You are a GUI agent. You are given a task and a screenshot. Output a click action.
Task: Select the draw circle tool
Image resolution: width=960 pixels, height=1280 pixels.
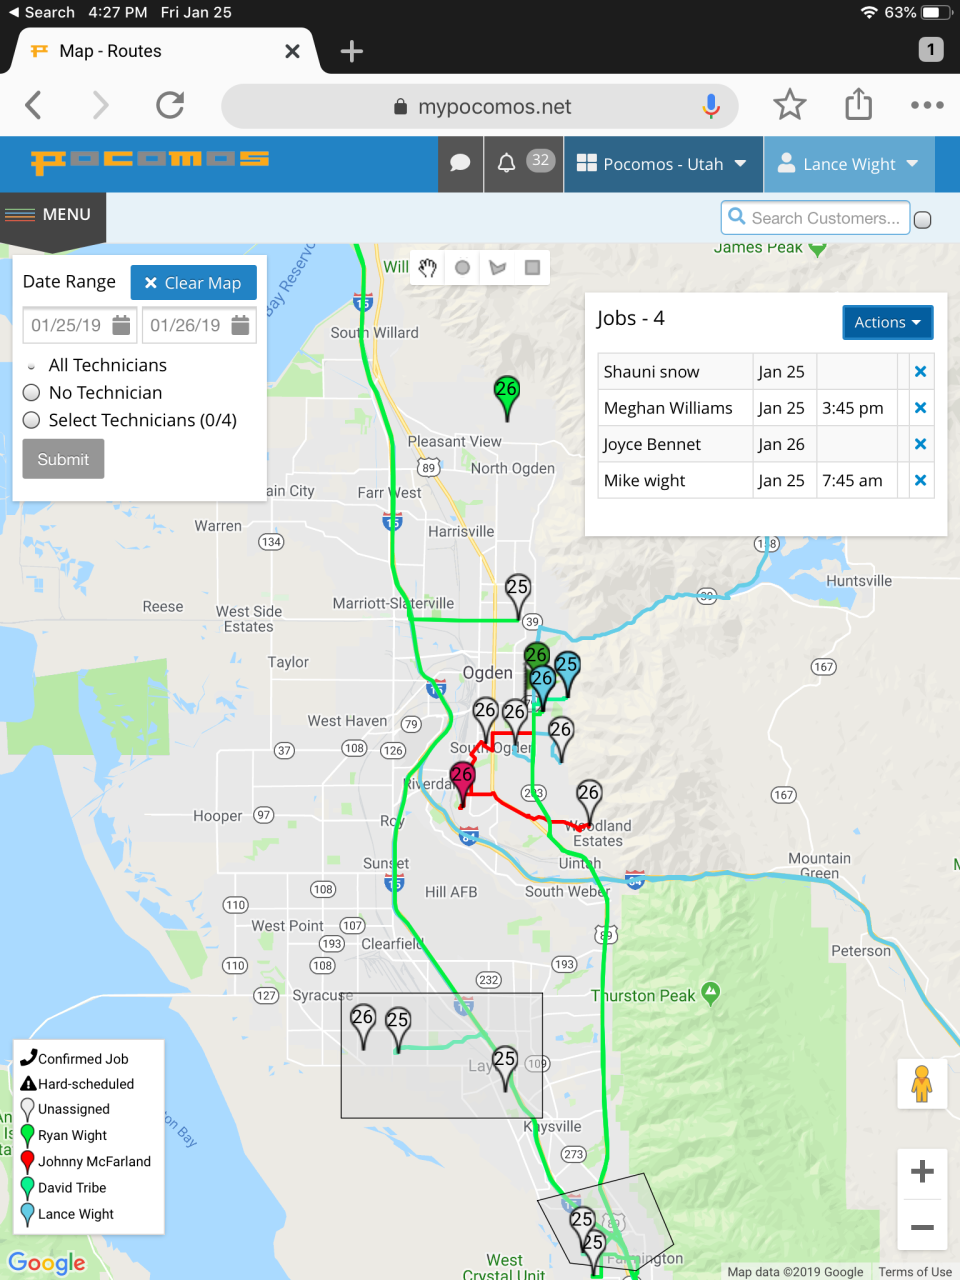click(x=462, y=267)
